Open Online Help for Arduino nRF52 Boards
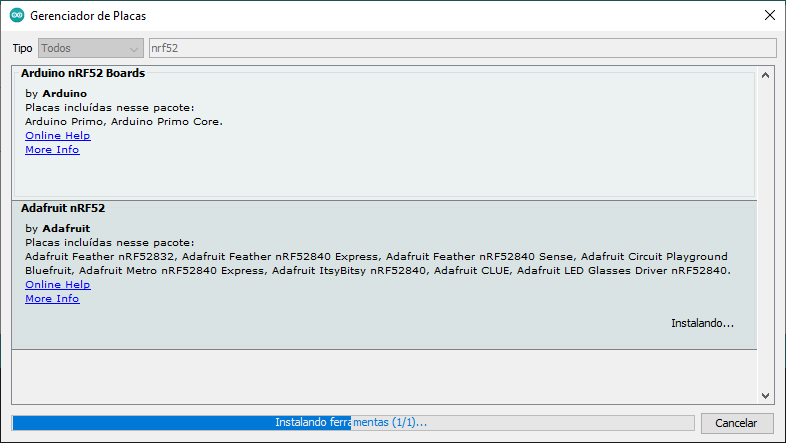The height and width of the screenshot is (443, 786). [58, 135]
